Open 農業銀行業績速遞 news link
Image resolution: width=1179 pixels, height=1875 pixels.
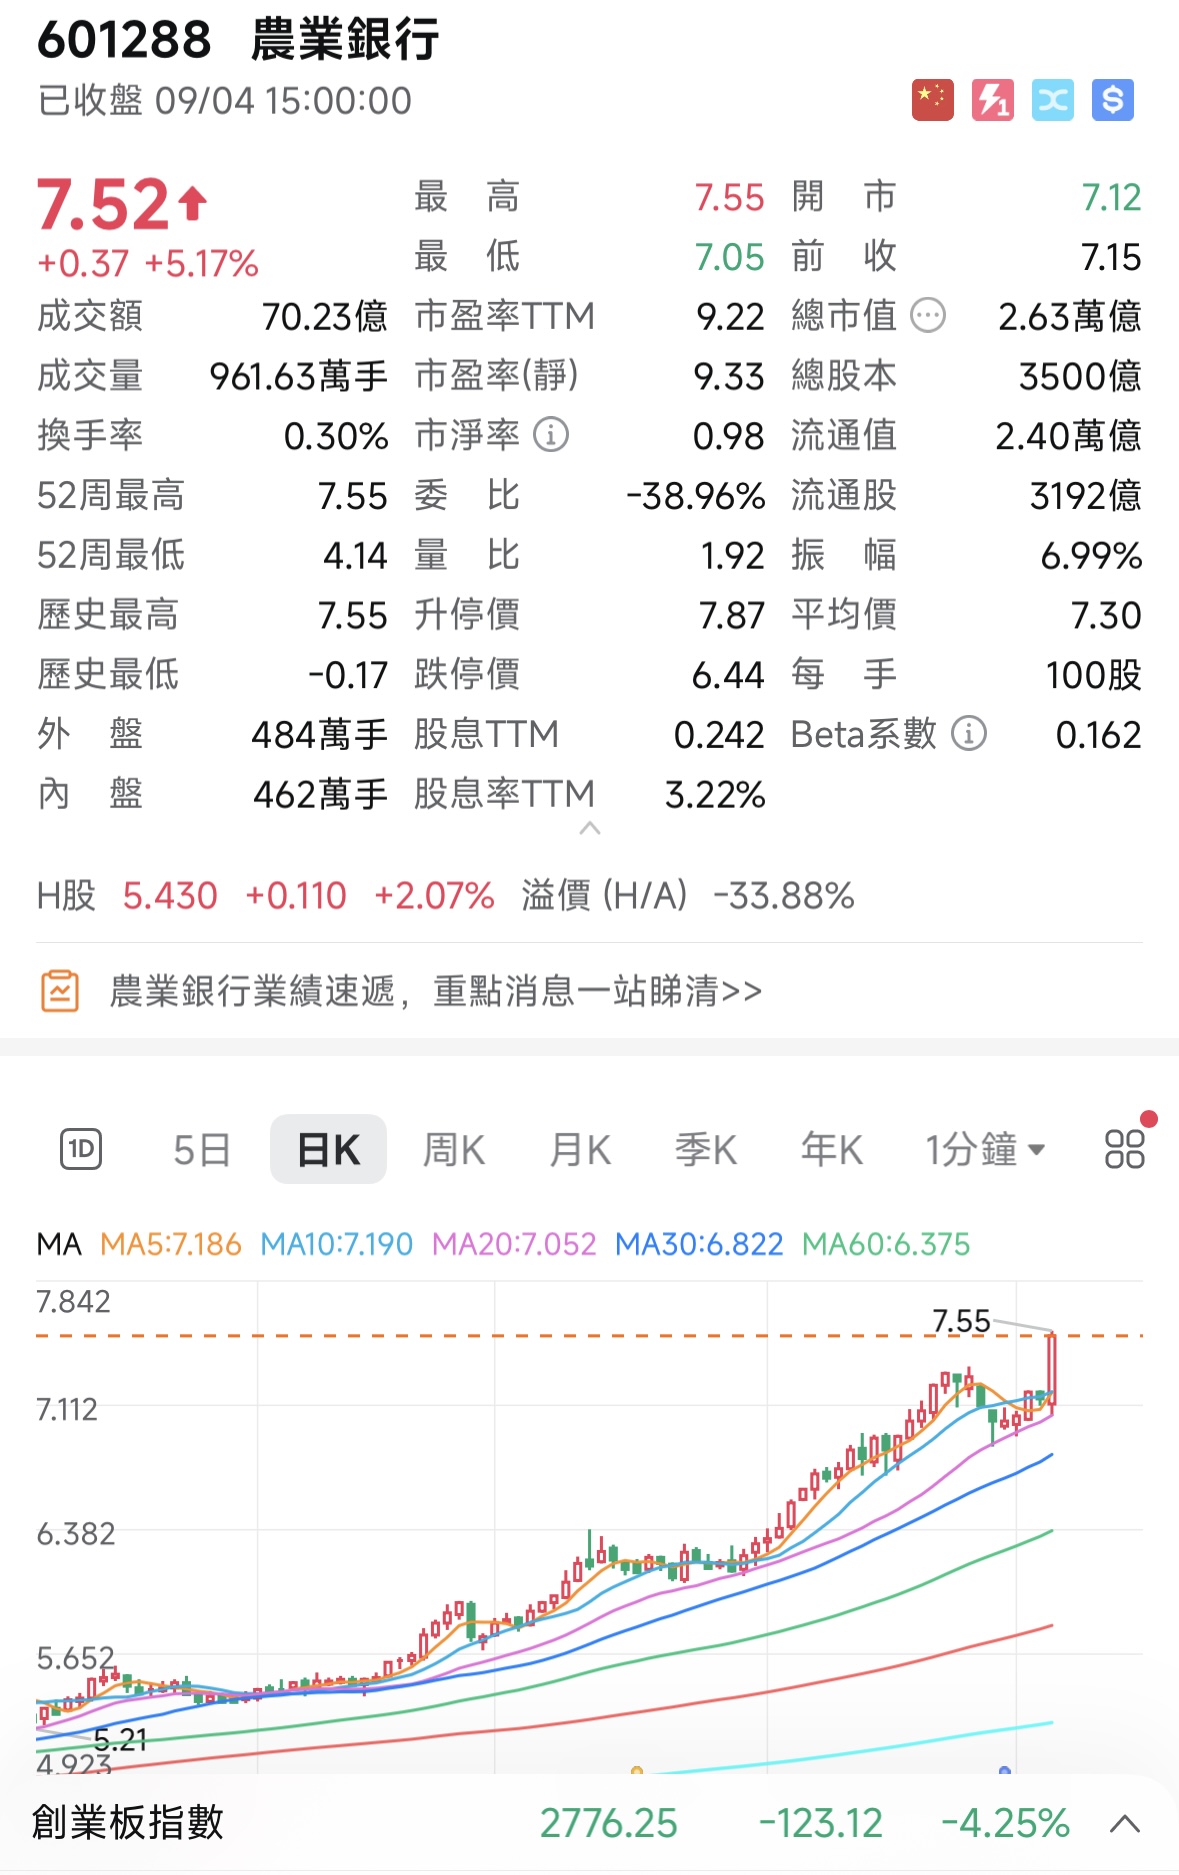[435, 991]
